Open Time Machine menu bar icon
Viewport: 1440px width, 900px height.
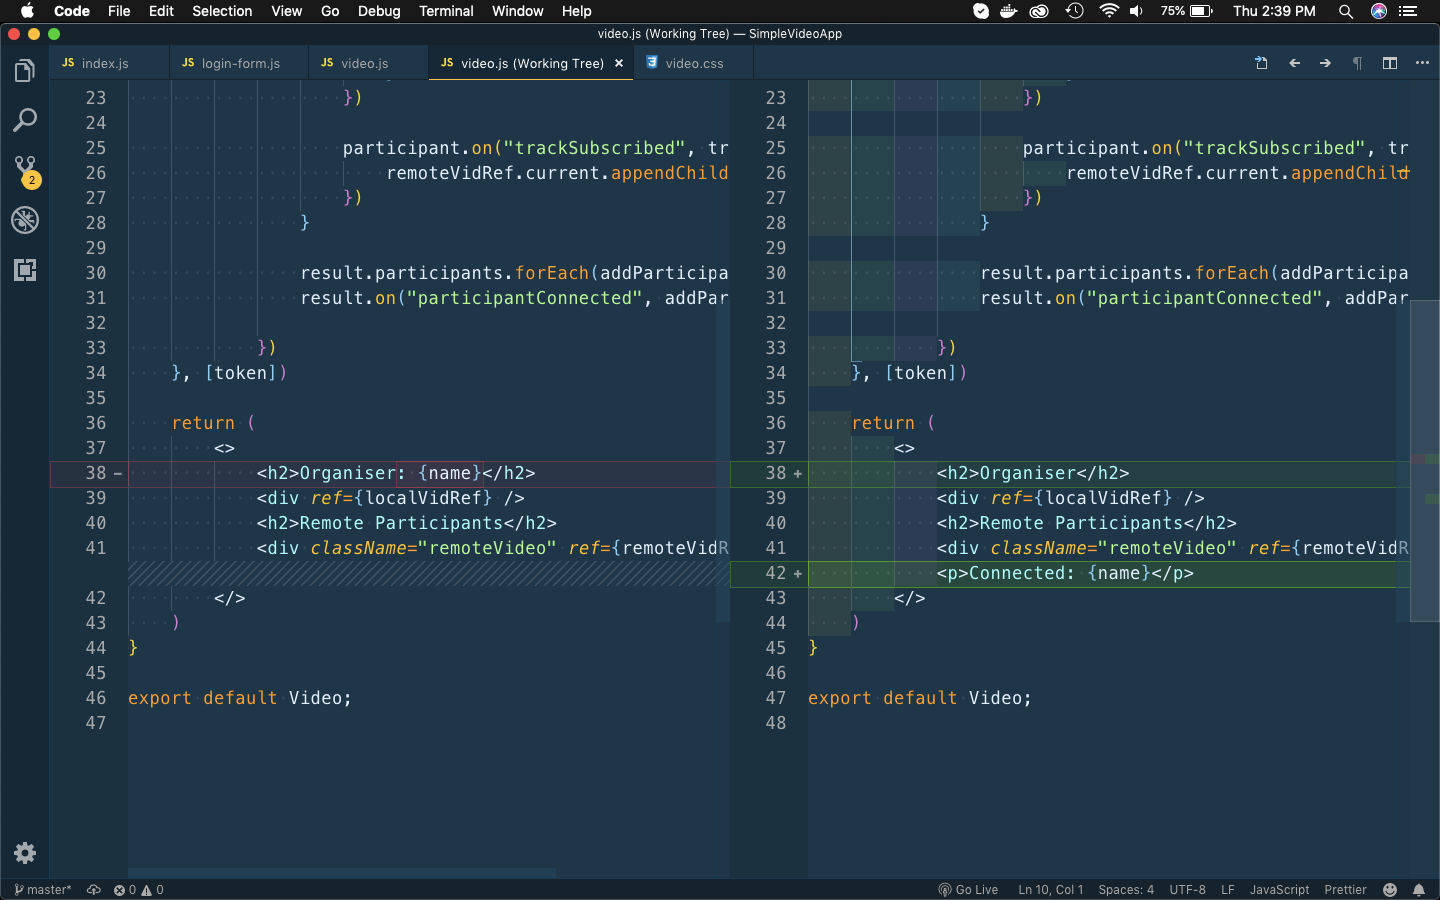click(1074, 11)
